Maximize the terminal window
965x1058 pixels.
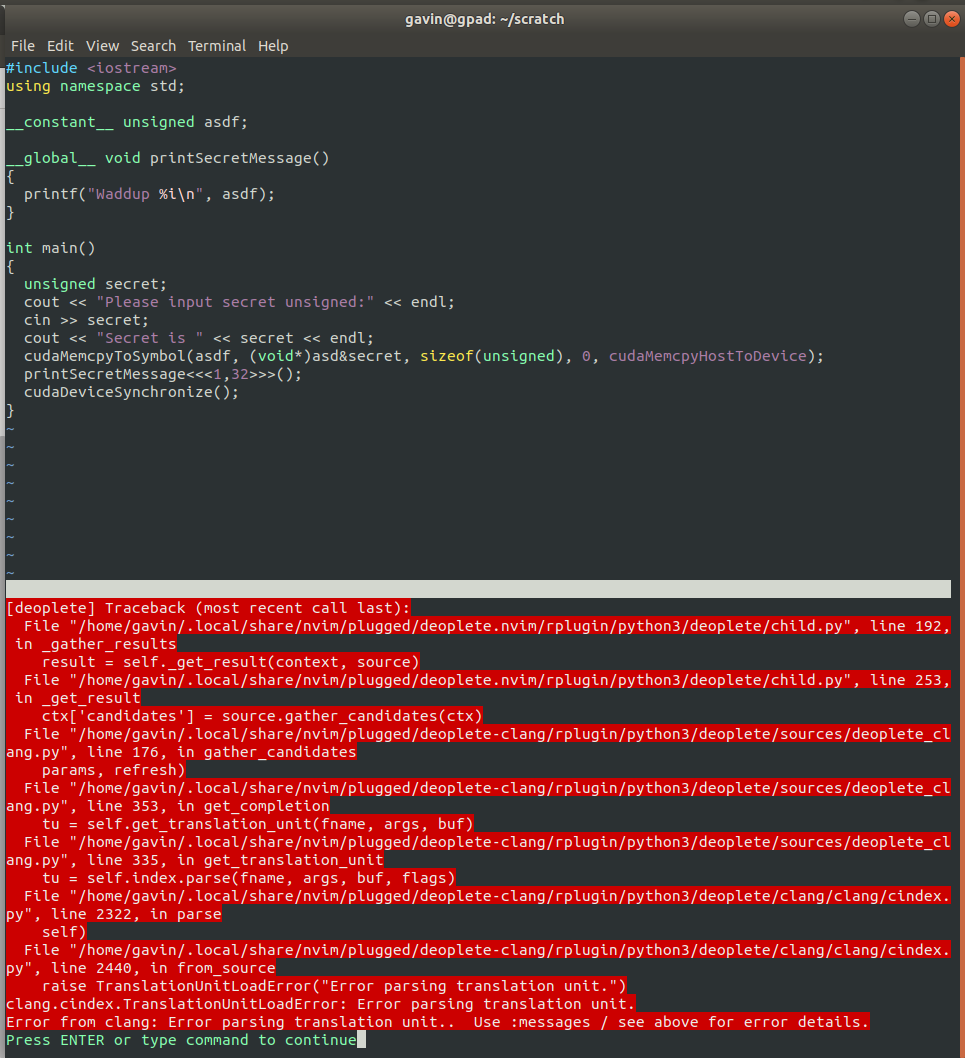[x=932, y=19]
